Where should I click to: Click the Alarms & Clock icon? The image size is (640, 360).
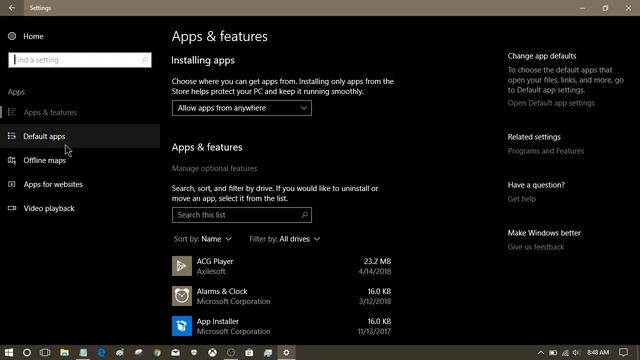[x=182, y=296]
